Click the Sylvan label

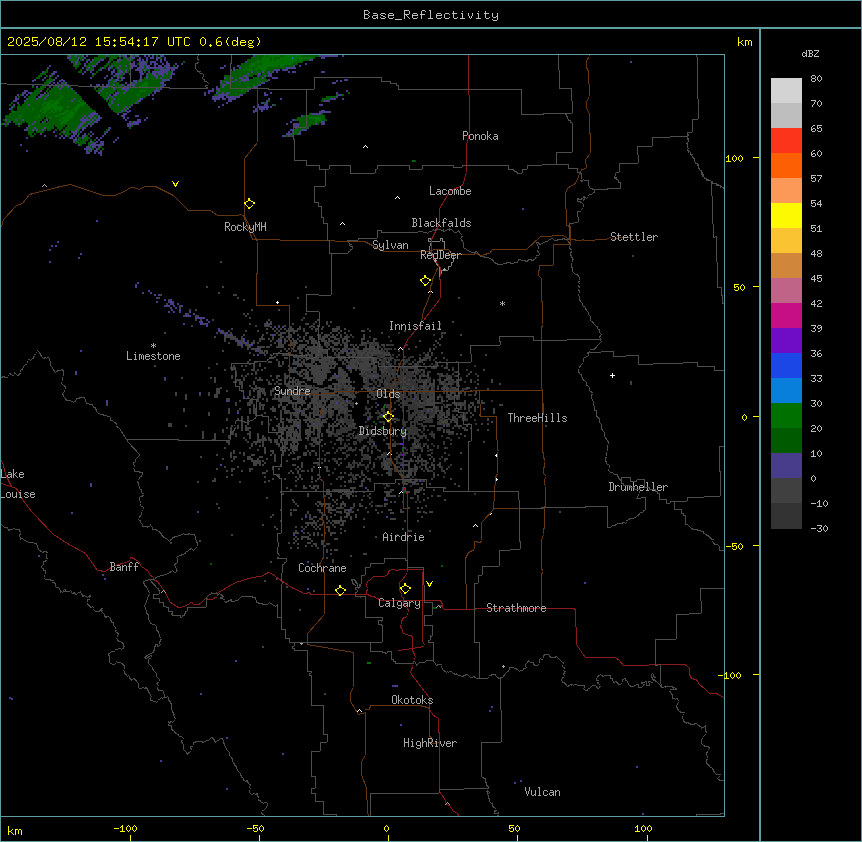(x=390, y=245)
